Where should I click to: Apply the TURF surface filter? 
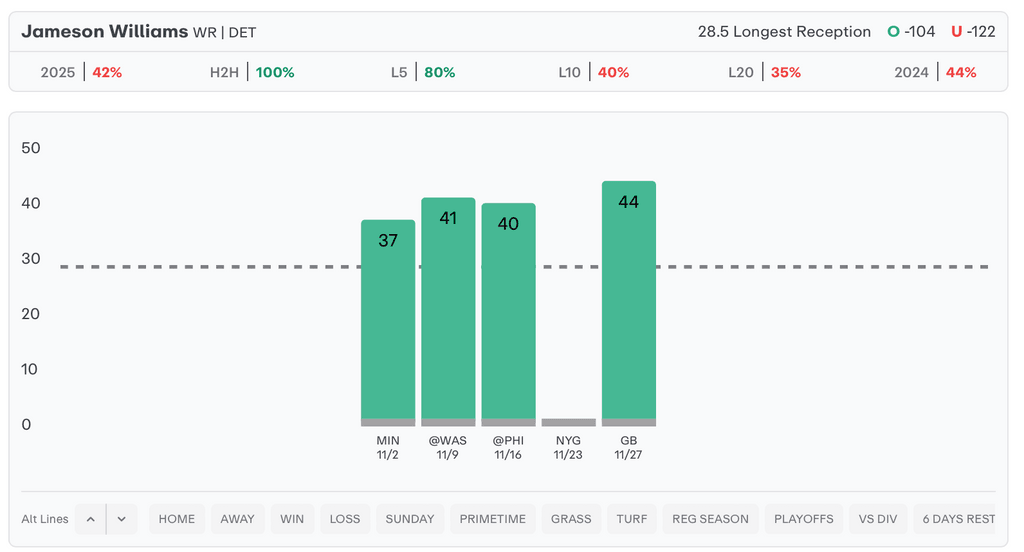pyautogui.click(x=632, y=519)
